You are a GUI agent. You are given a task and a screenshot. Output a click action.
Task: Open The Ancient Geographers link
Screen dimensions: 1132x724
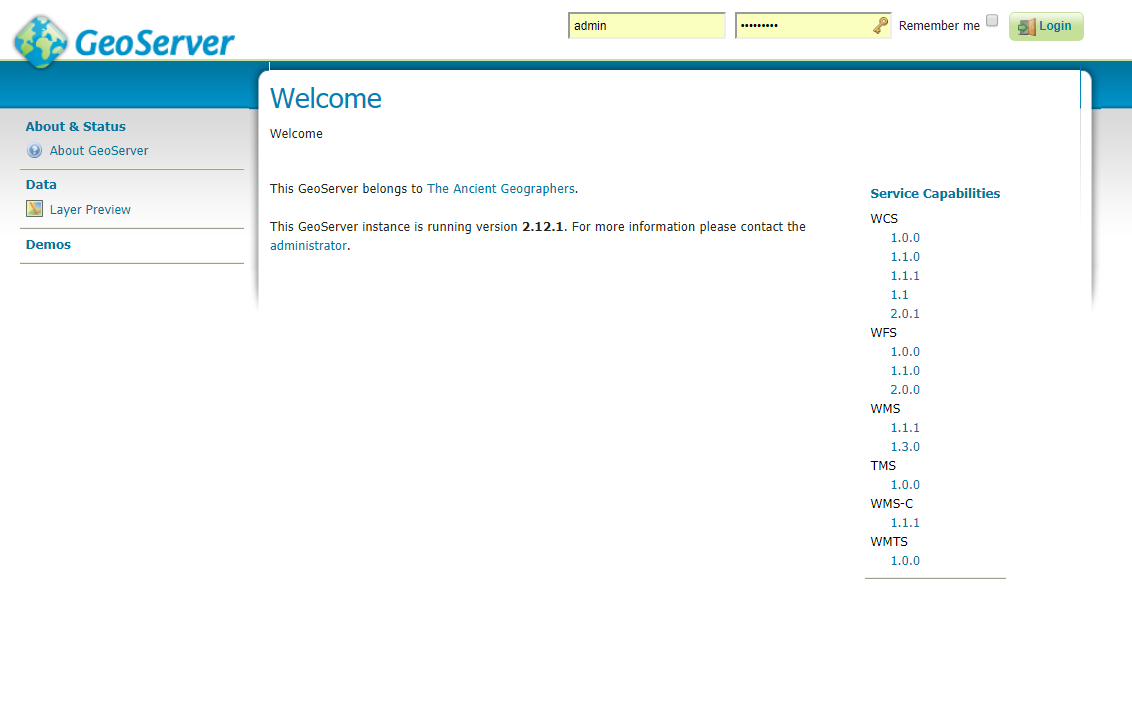(x=501, y=188)
